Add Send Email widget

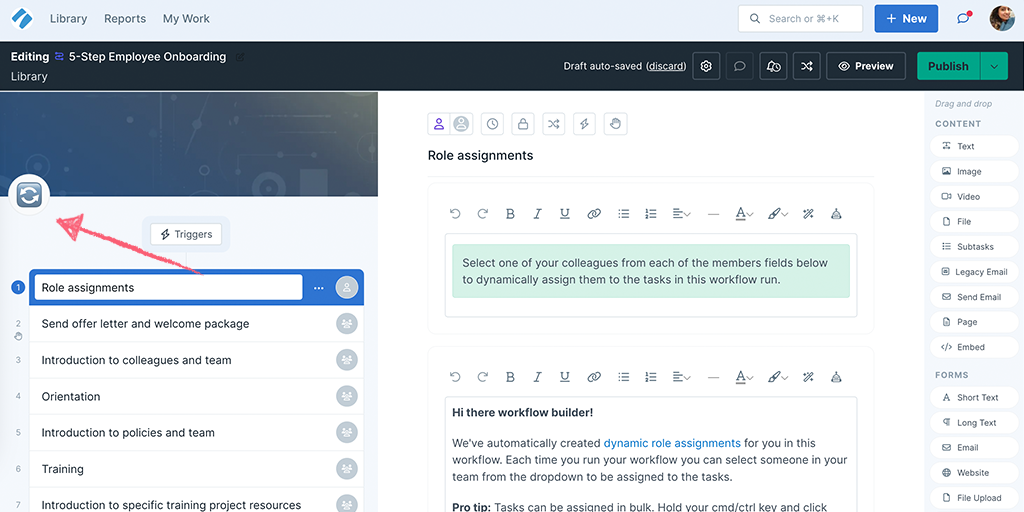click(x=973, y=297)
